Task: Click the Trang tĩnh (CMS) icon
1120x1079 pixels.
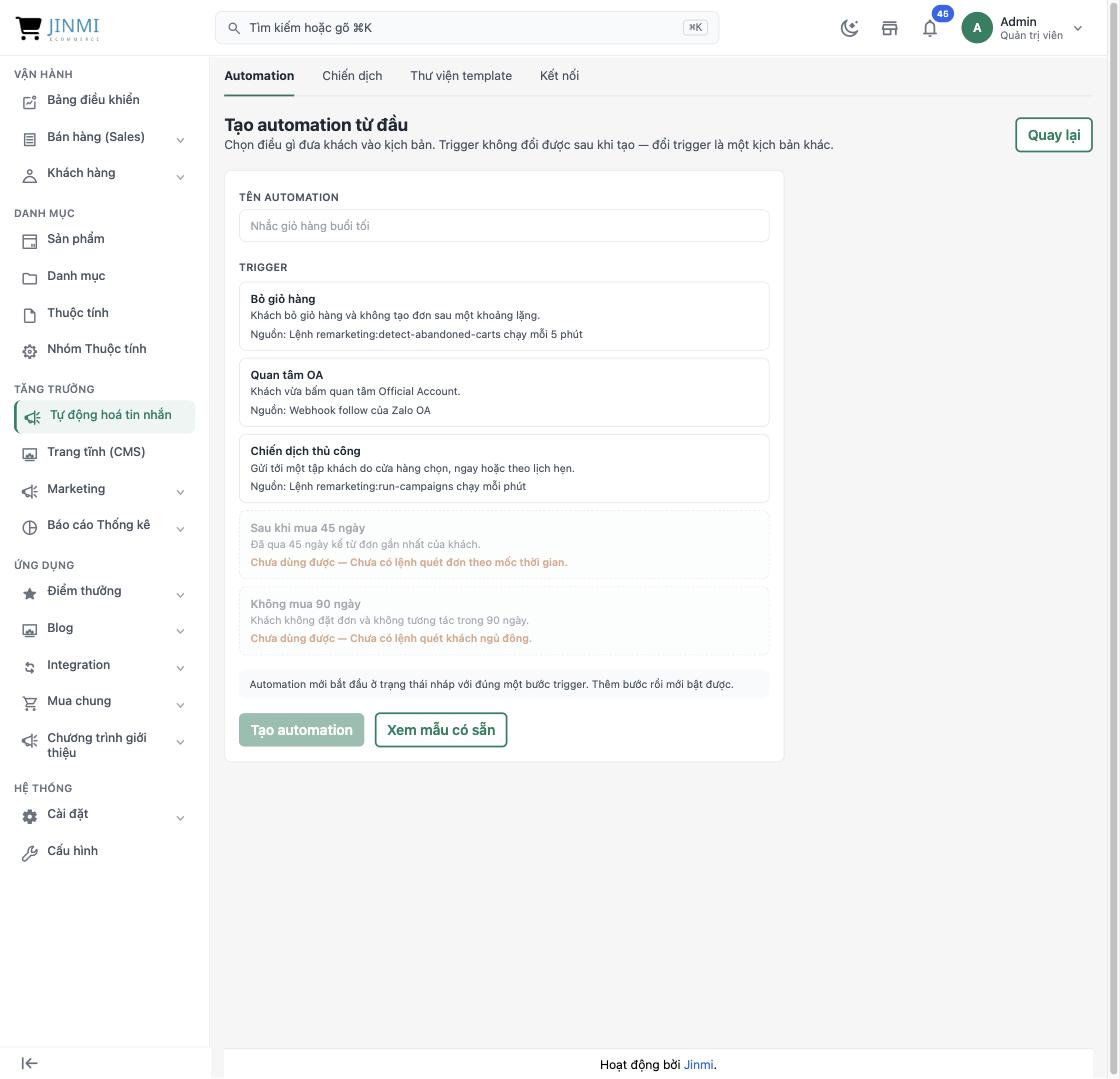Action: coord(29,454)
